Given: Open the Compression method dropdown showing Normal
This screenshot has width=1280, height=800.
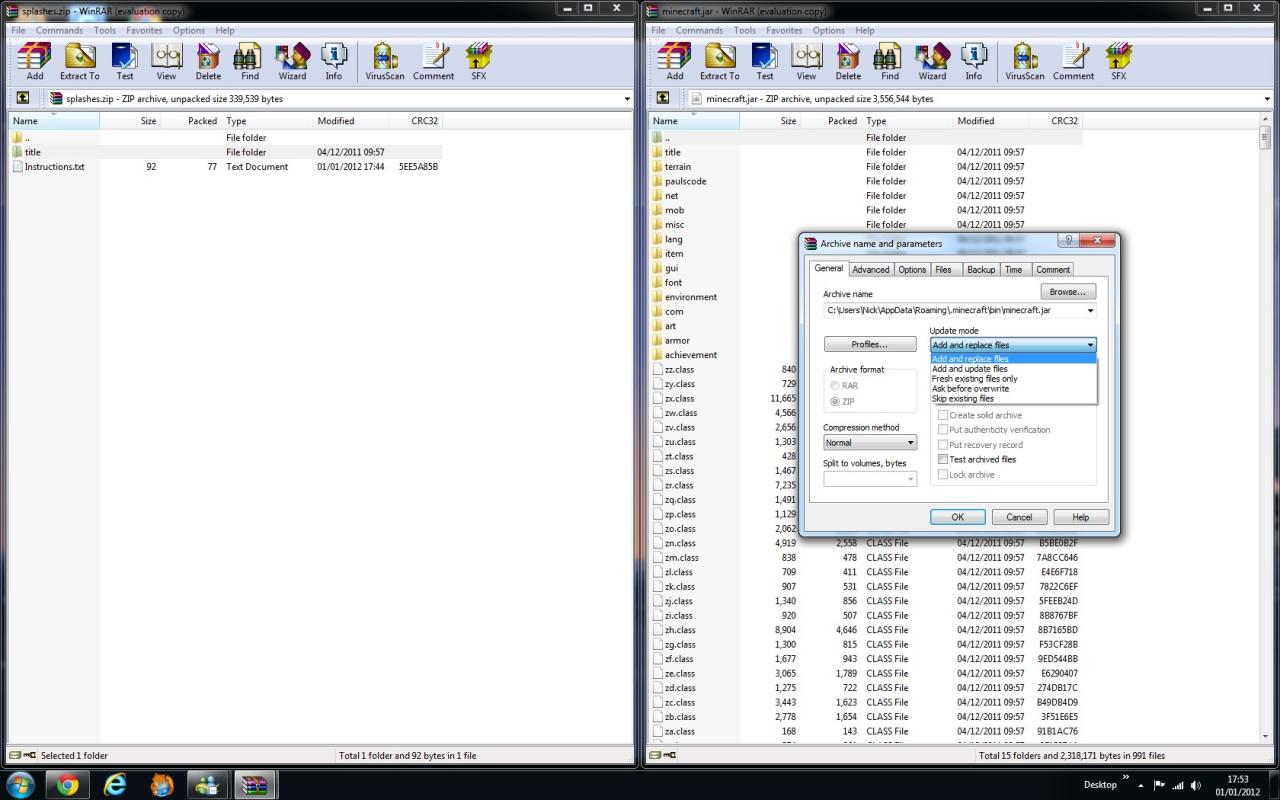Looking at the screenshot, I should coord(869,443).
